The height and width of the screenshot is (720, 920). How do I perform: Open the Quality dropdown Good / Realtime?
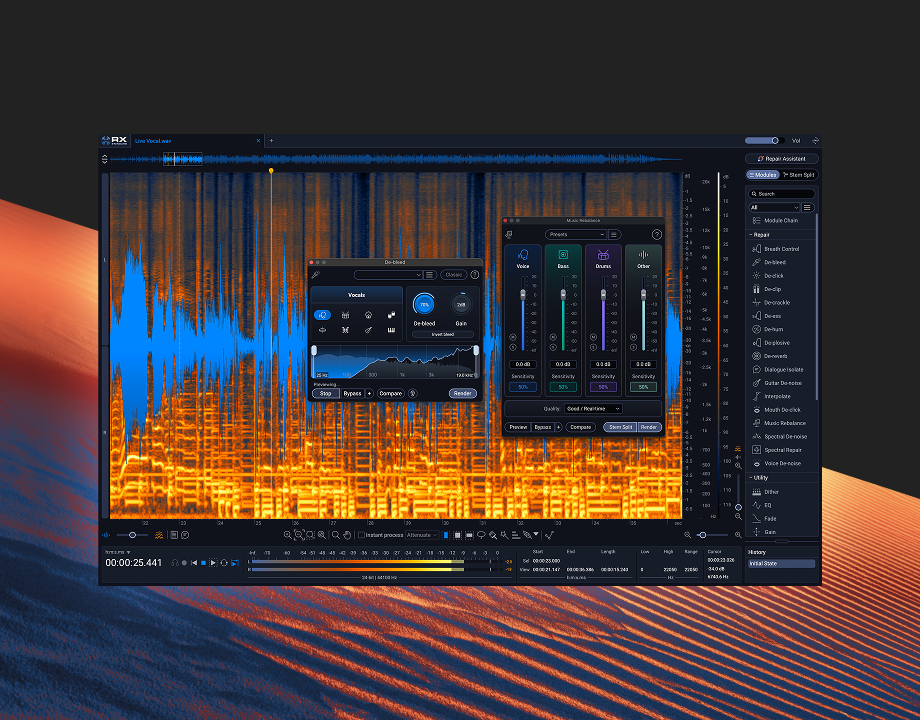tap(593, 408)
